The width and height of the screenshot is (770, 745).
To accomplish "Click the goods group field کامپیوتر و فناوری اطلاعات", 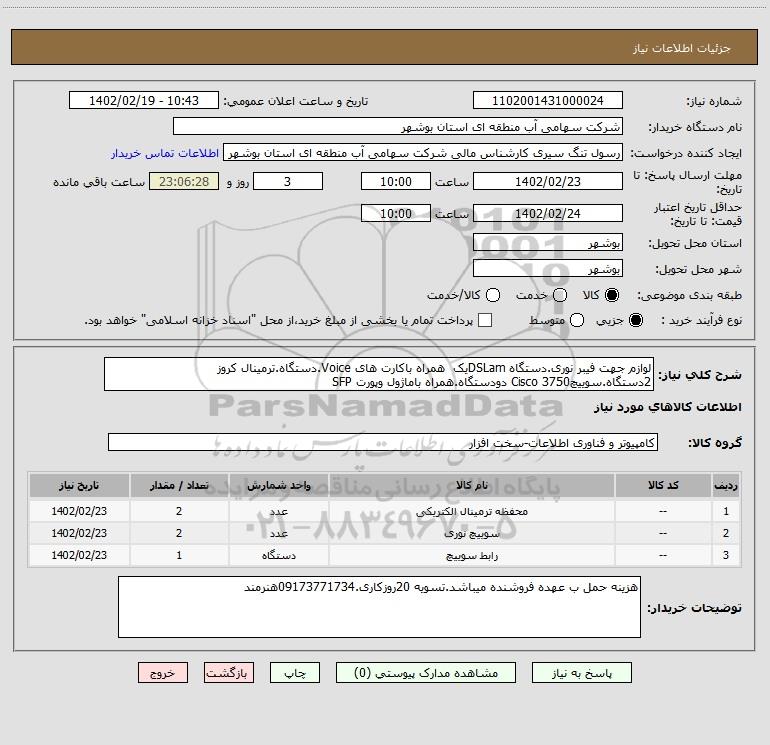I will [383, 442].
